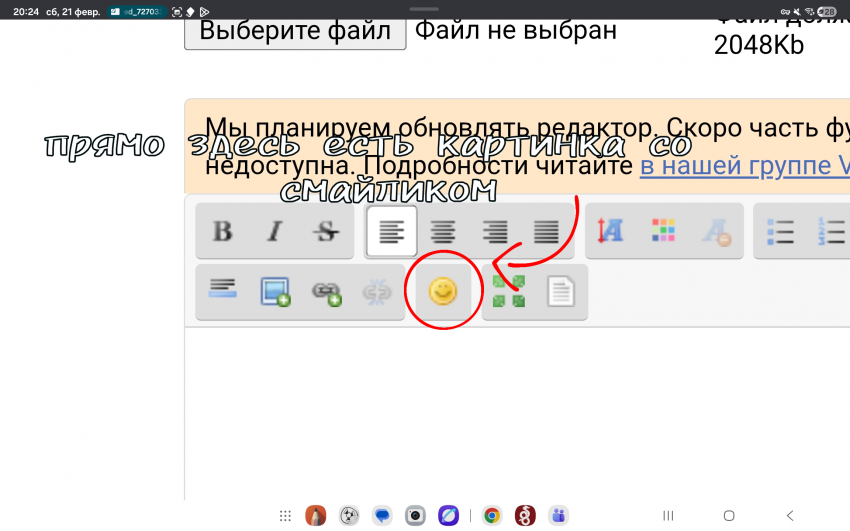Remove the link with unlink icon
Viewport: 850px width, 531px height.
tap(377, 292)
